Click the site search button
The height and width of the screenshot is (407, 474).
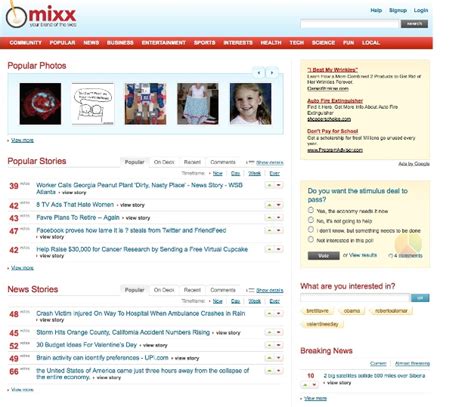(414, 24)
